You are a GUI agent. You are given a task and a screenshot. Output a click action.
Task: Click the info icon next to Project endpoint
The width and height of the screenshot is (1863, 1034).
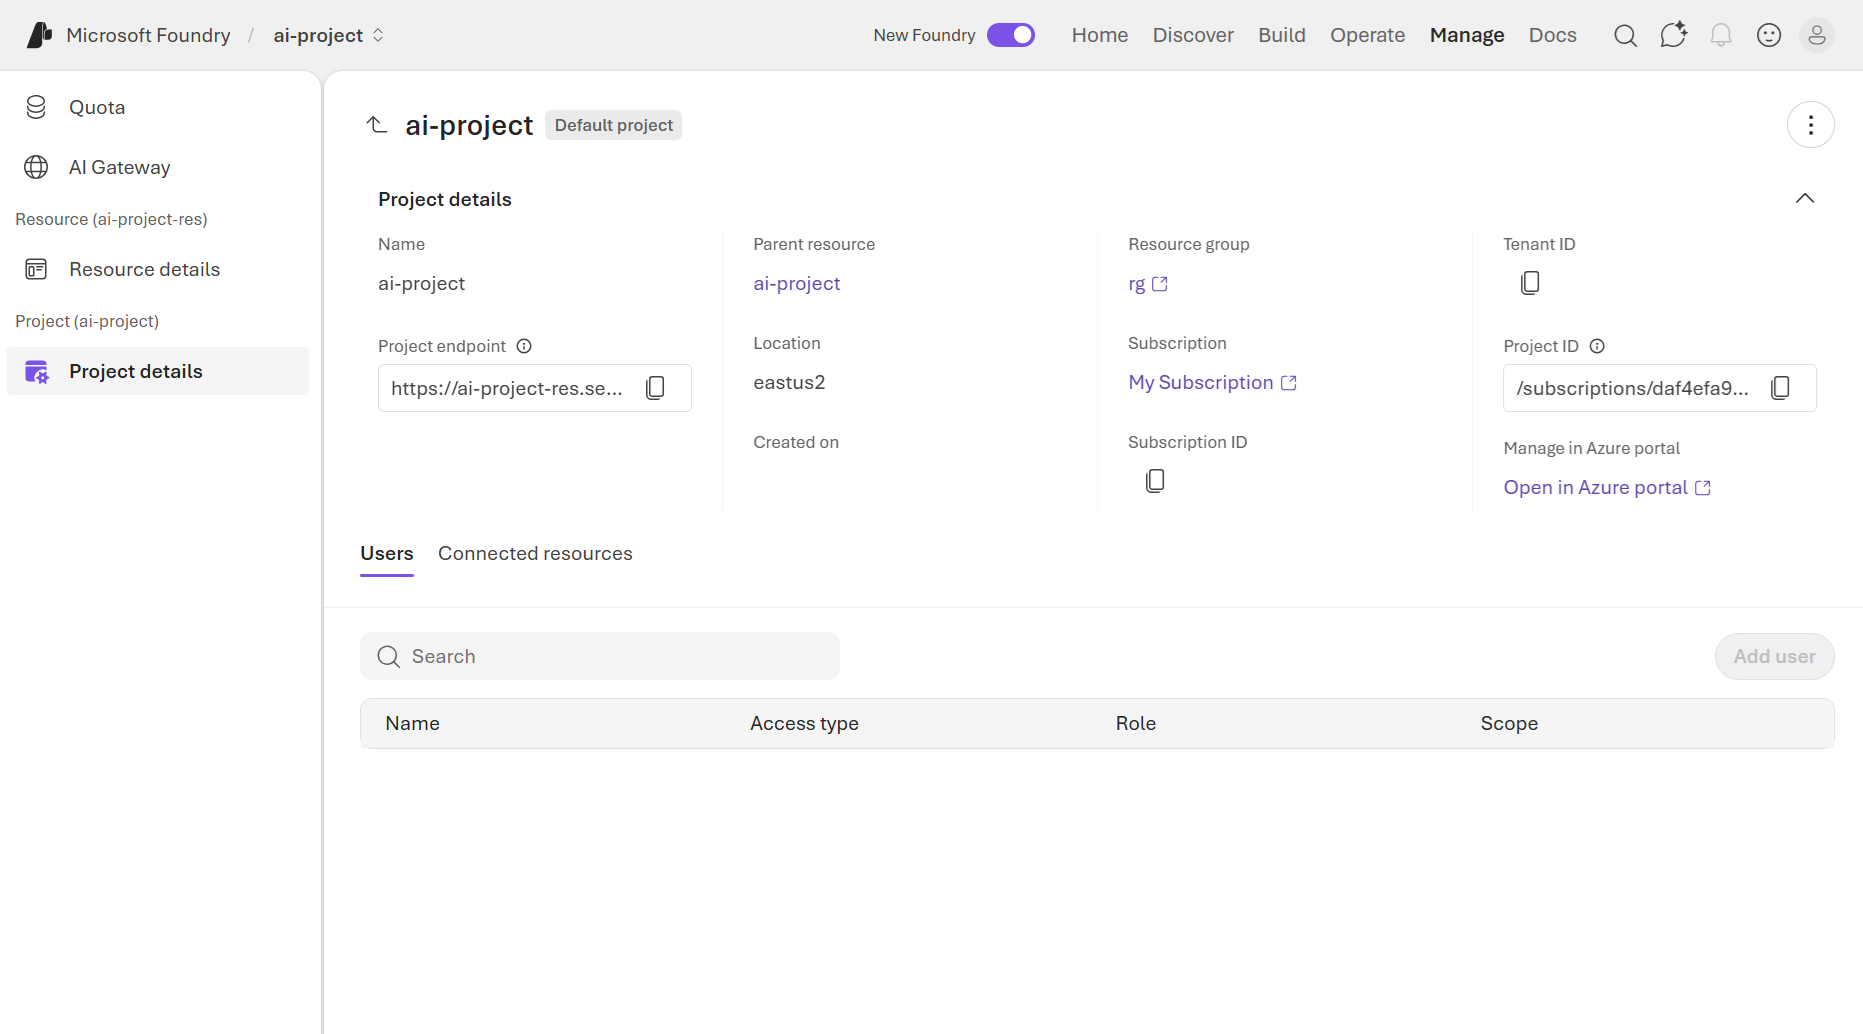click(x=524, y=346)
